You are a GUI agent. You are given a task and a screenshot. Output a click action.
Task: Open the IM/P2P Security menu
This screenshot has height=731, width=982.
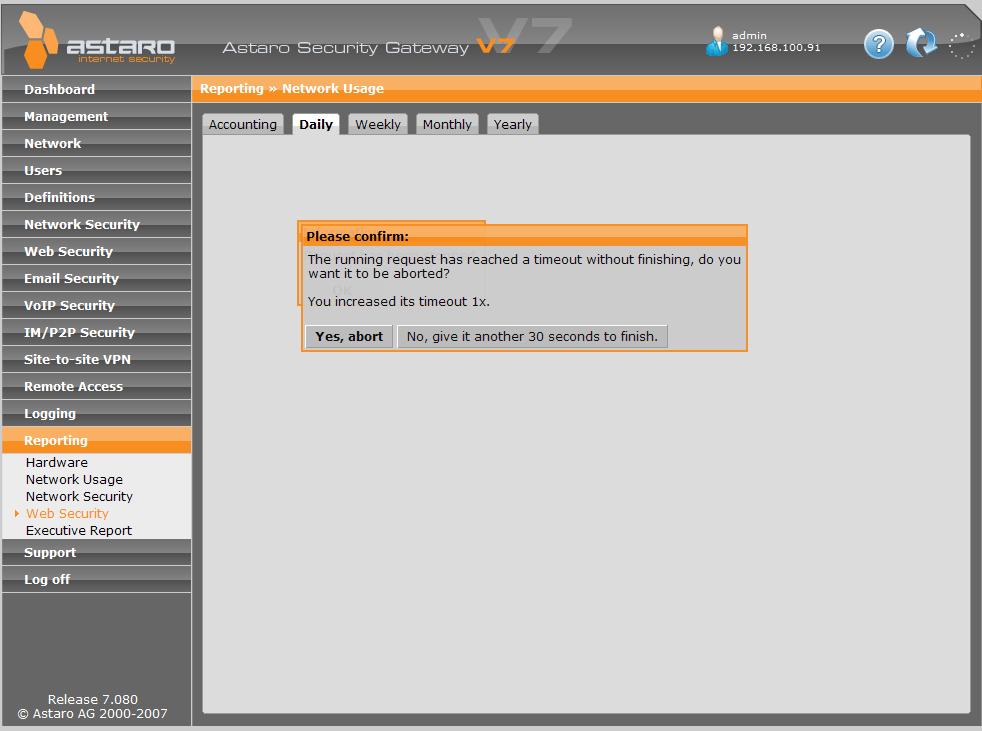point(96,331)
